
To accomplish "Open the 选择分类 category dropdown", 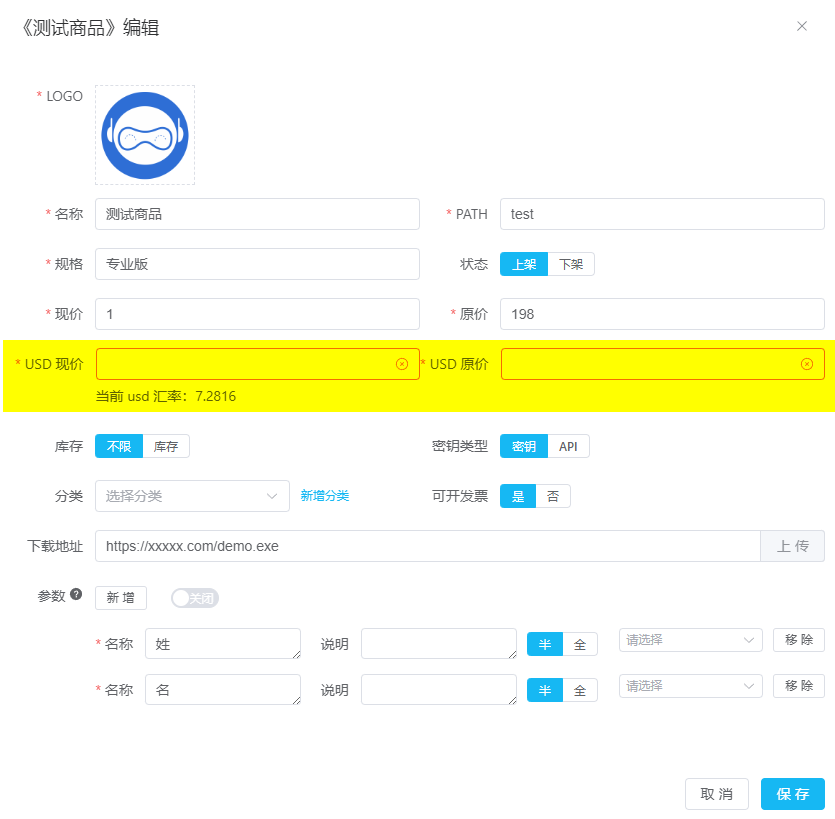I will pyautogui.click(x=192, y=495).
